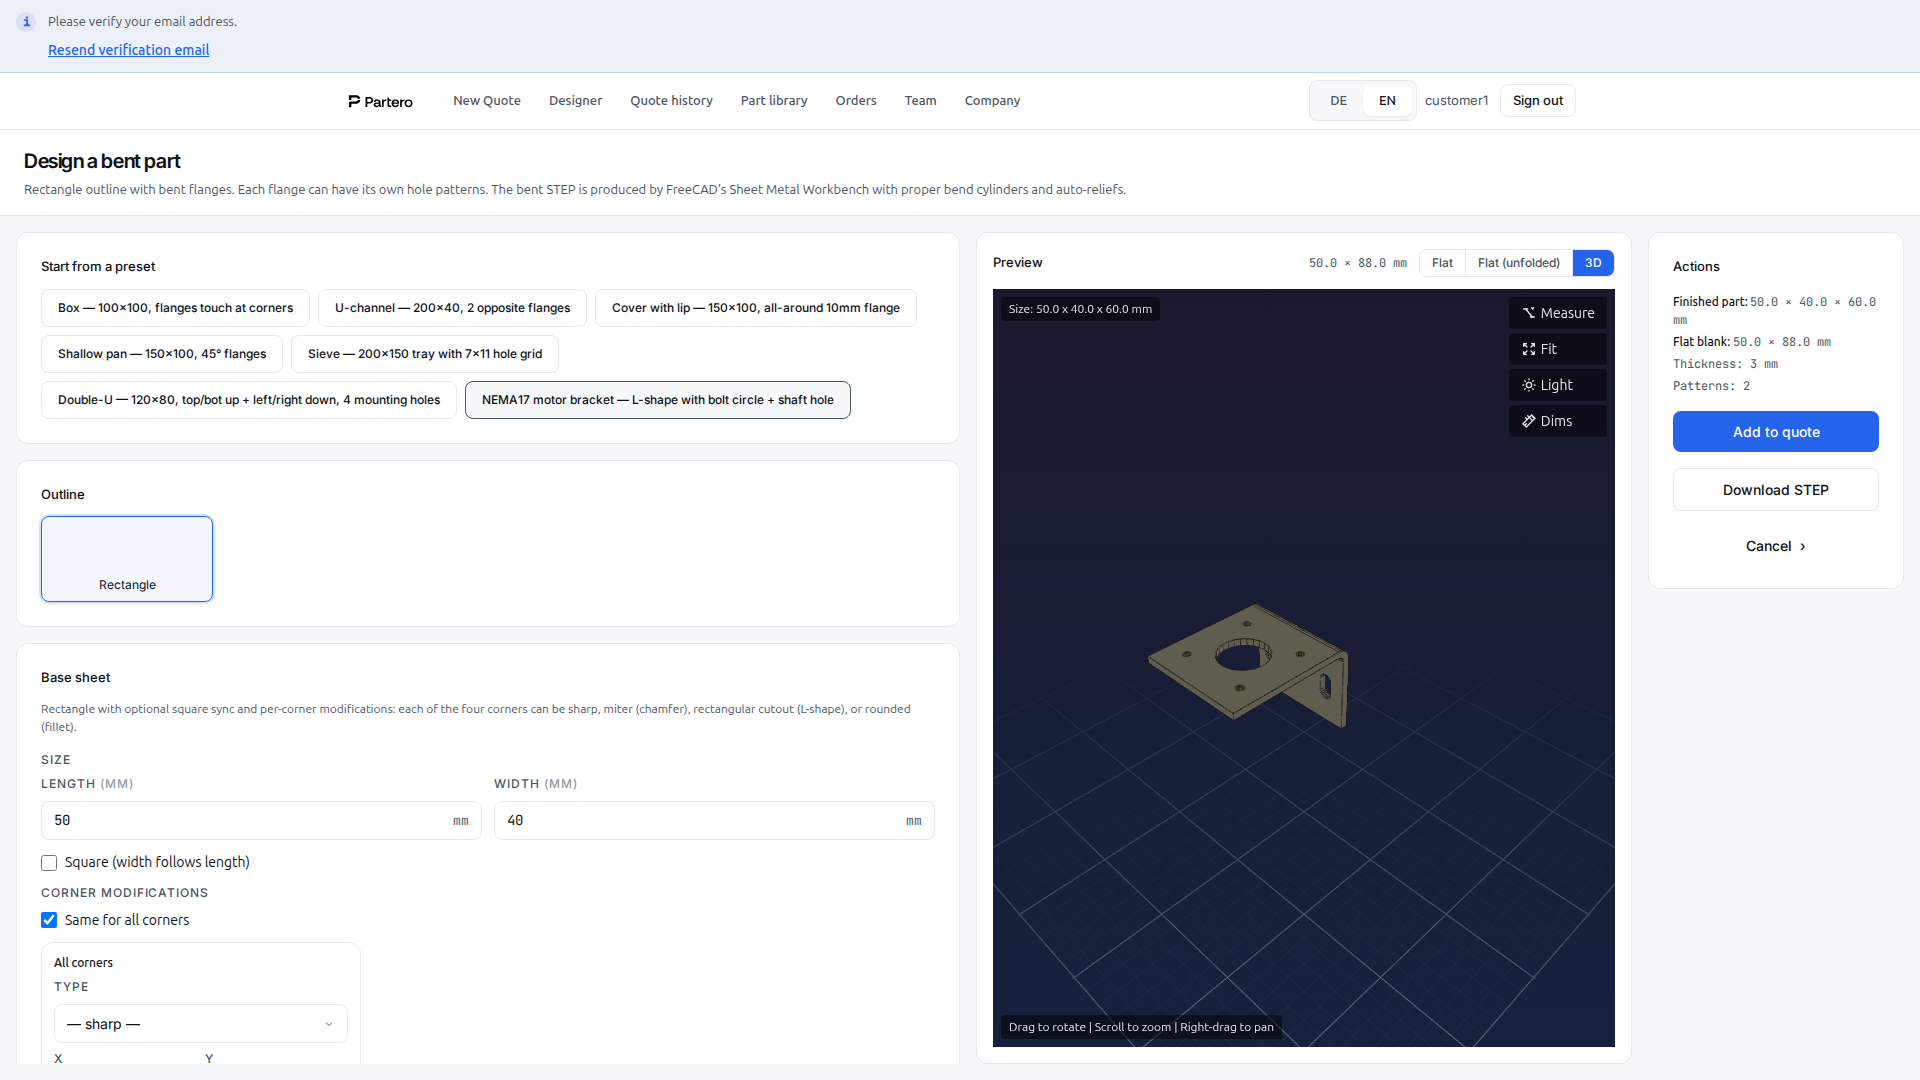Click the info icon in verification banner
The width and height of the screenshot is (1920, 1080).
pos(27,21)
